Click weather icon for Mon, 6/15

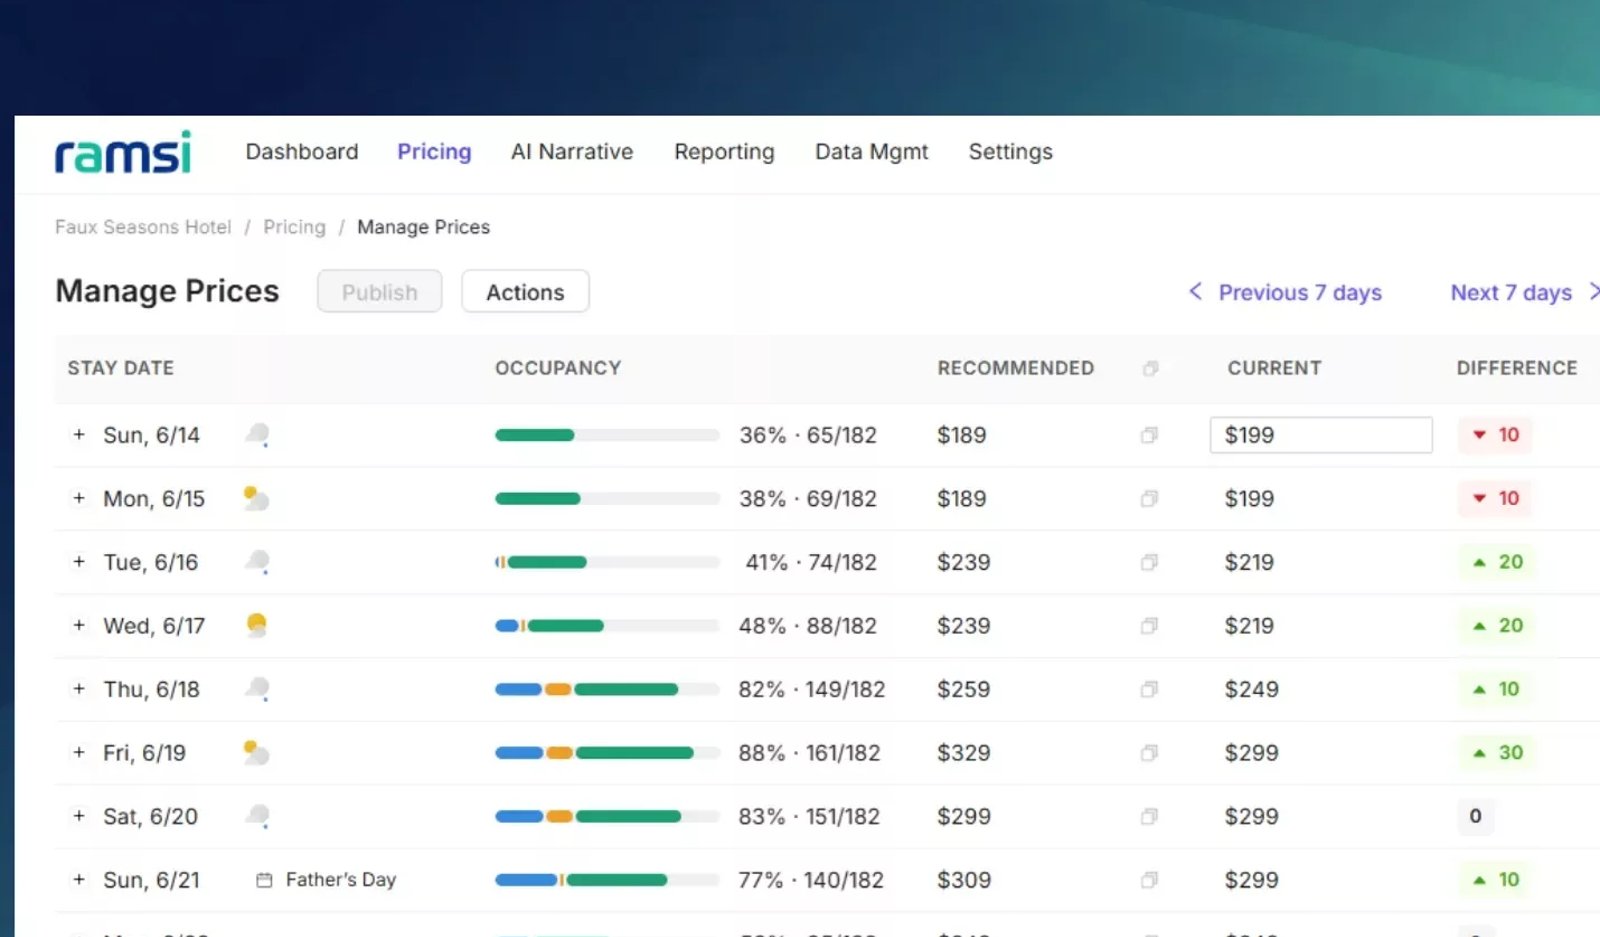click(256, 498)
